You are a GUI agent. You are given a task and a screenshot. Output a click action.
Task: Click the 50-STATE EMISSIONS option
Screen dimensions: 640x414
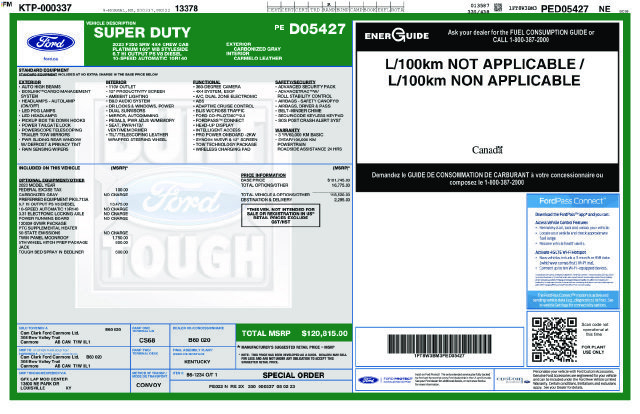(73, 233)
